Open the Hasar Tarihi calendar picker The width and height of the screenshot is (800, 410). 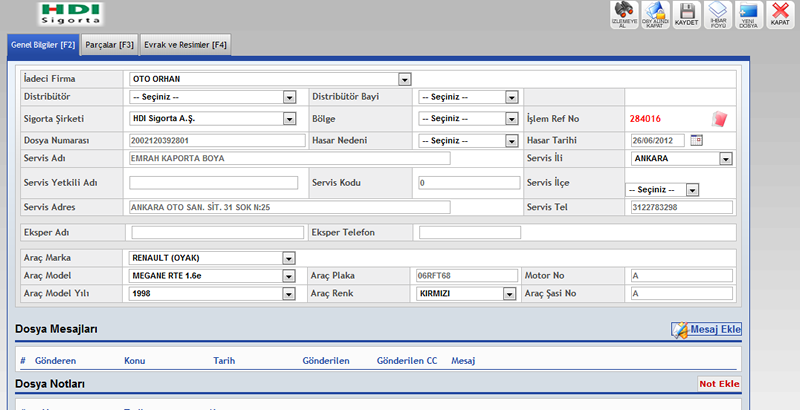(697, 140)
